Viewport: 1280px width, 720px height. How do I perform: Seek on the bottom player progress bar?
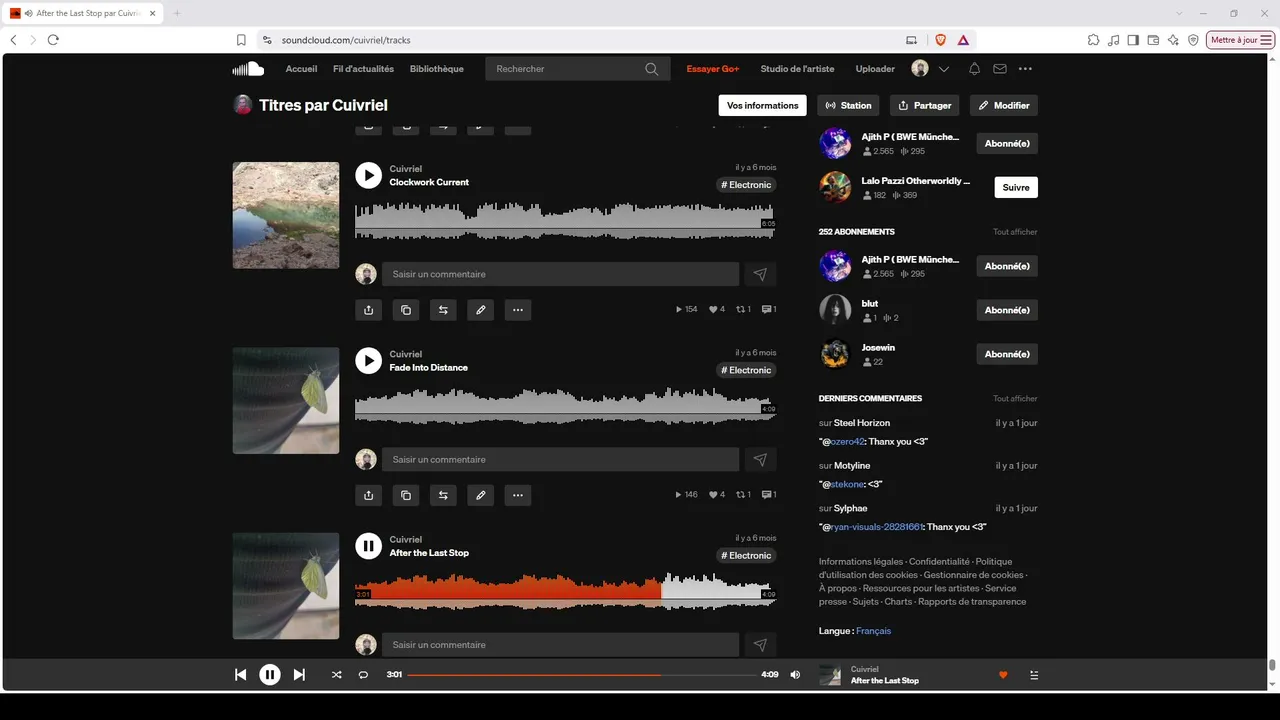click(x=582, y=675)
